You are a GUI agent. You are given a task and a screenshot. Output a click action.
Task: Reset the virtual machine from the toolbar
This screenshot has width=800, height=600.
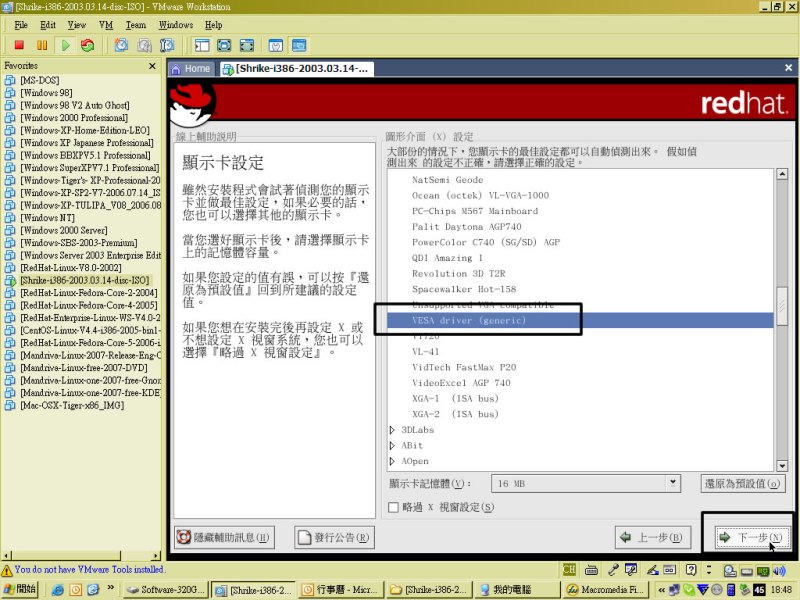[x=88, y=45]
